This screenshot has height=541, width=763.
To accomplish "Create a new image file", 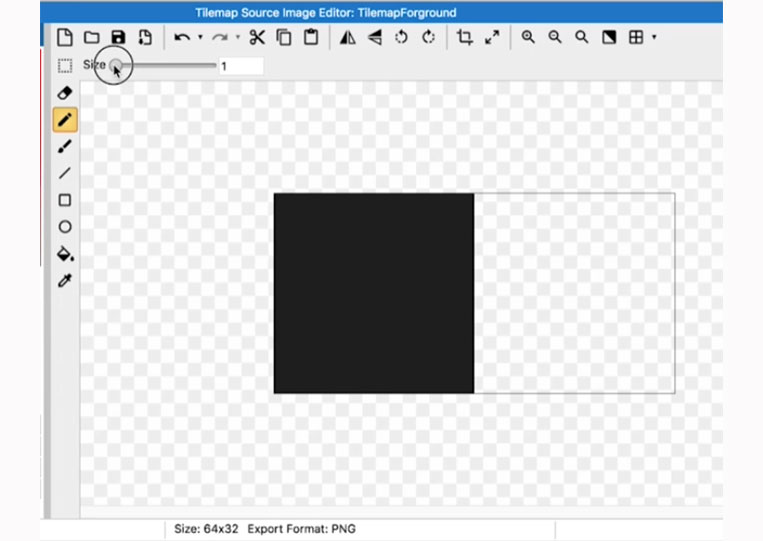I will (x=65, y=37).
